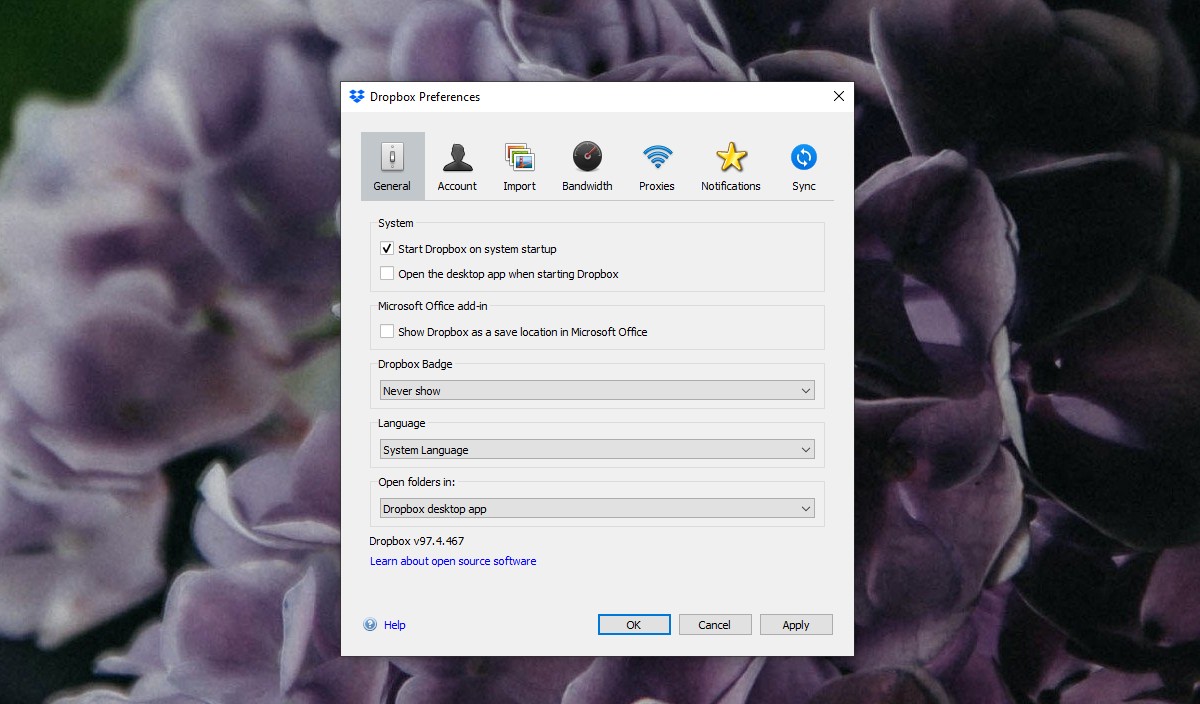
Task: Switch to the Sync tab
Action: 804,166
